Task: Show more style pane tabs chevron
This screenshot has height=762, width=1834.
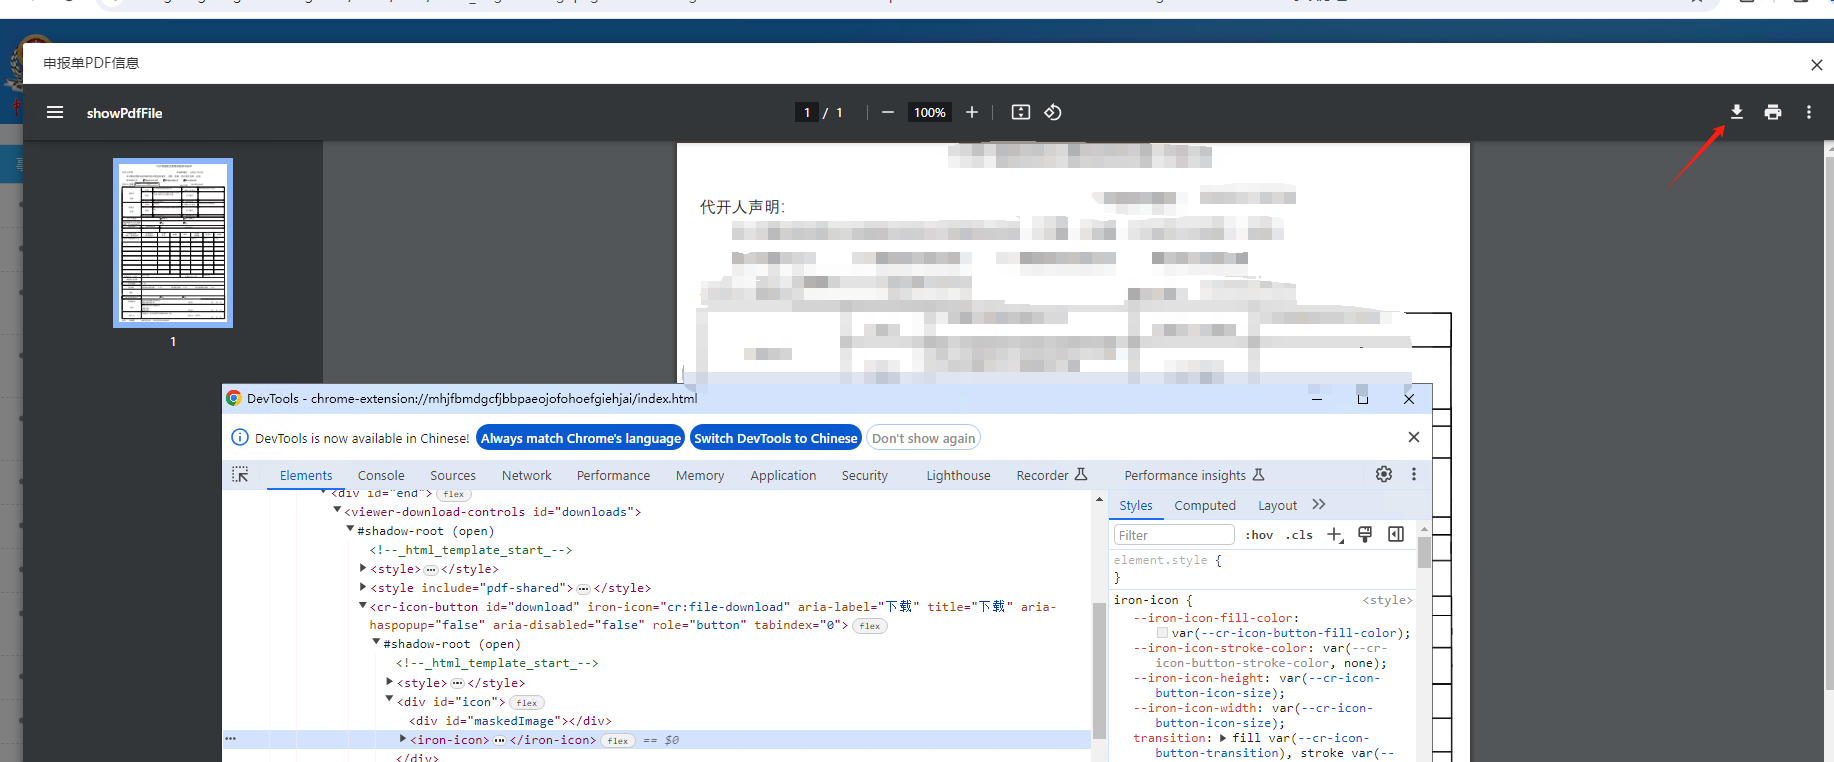Action: [x=1319, y=504]
